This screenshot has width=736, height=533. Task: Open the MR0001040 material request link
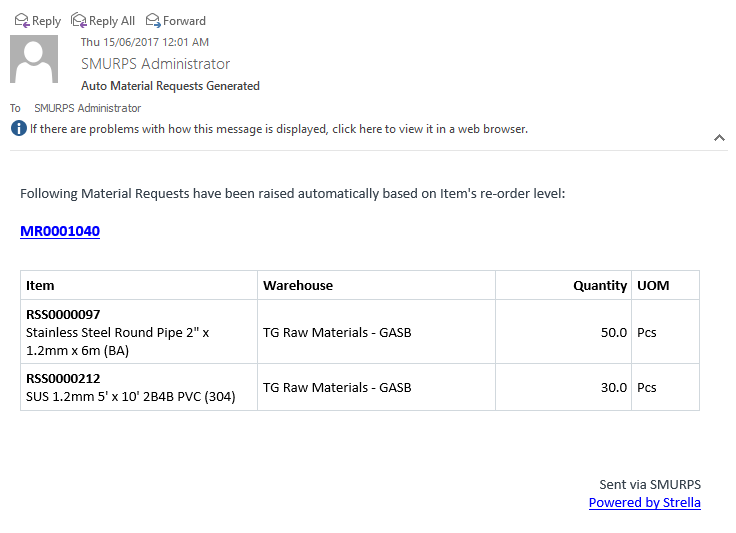(x=60, y=231)
